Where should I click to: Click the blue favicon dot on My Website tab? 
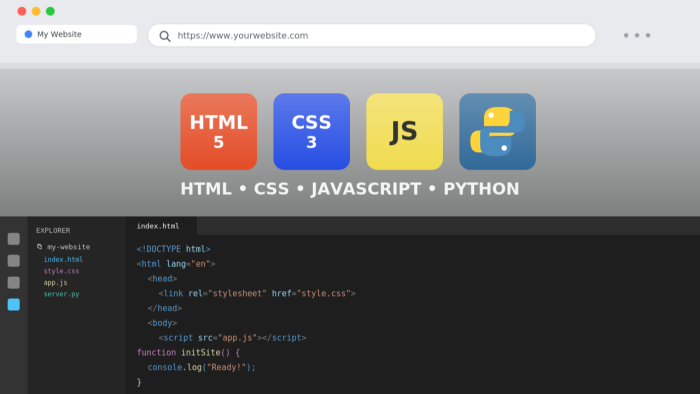(28, 34)
